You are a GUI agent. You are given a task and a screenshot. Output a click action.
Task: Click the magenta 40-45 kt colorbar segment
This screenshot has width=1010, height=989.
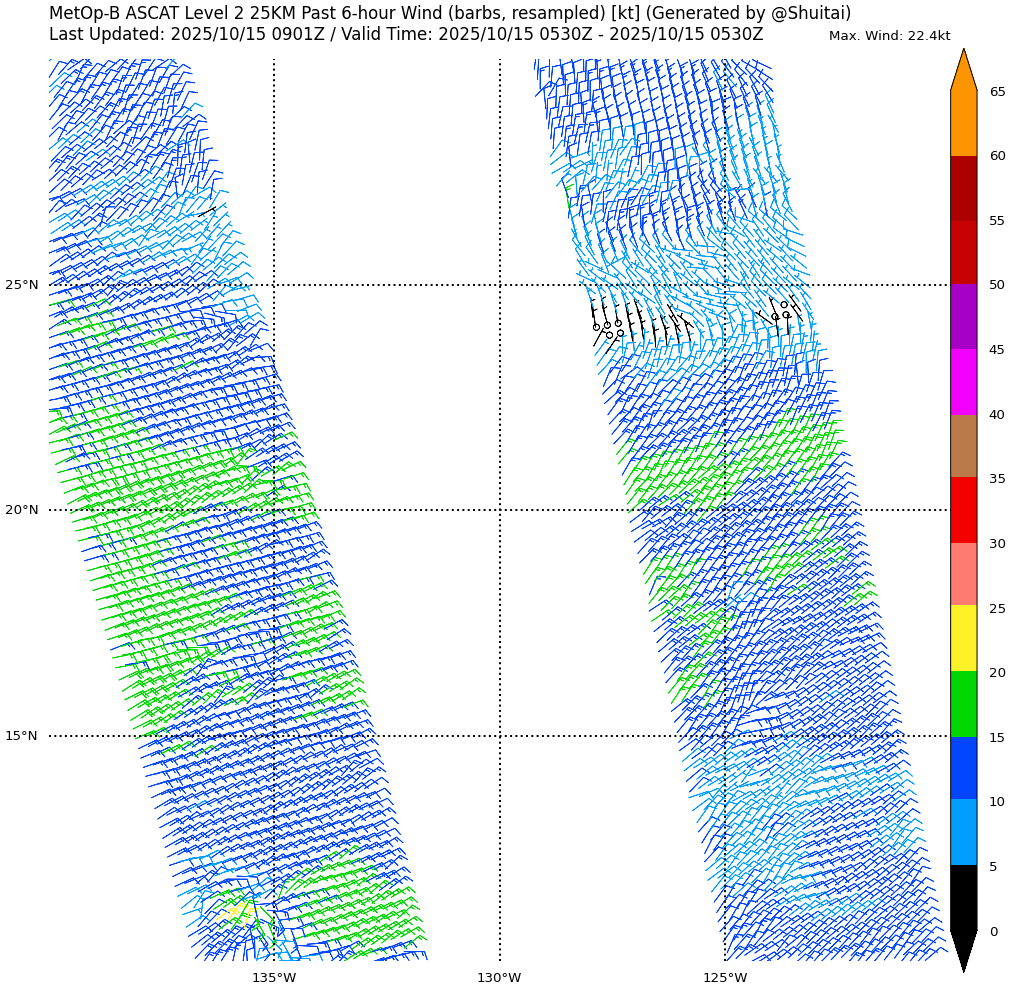[963, 382]
